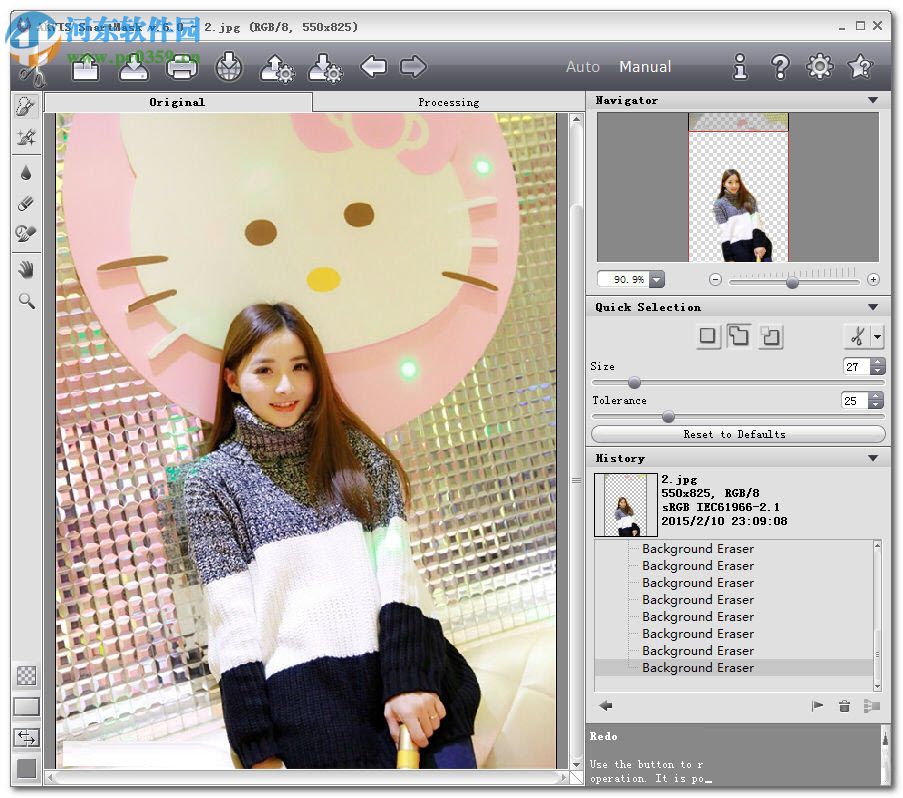Open the Original tab
903x798 pixels.
click(x=177, y=101)
